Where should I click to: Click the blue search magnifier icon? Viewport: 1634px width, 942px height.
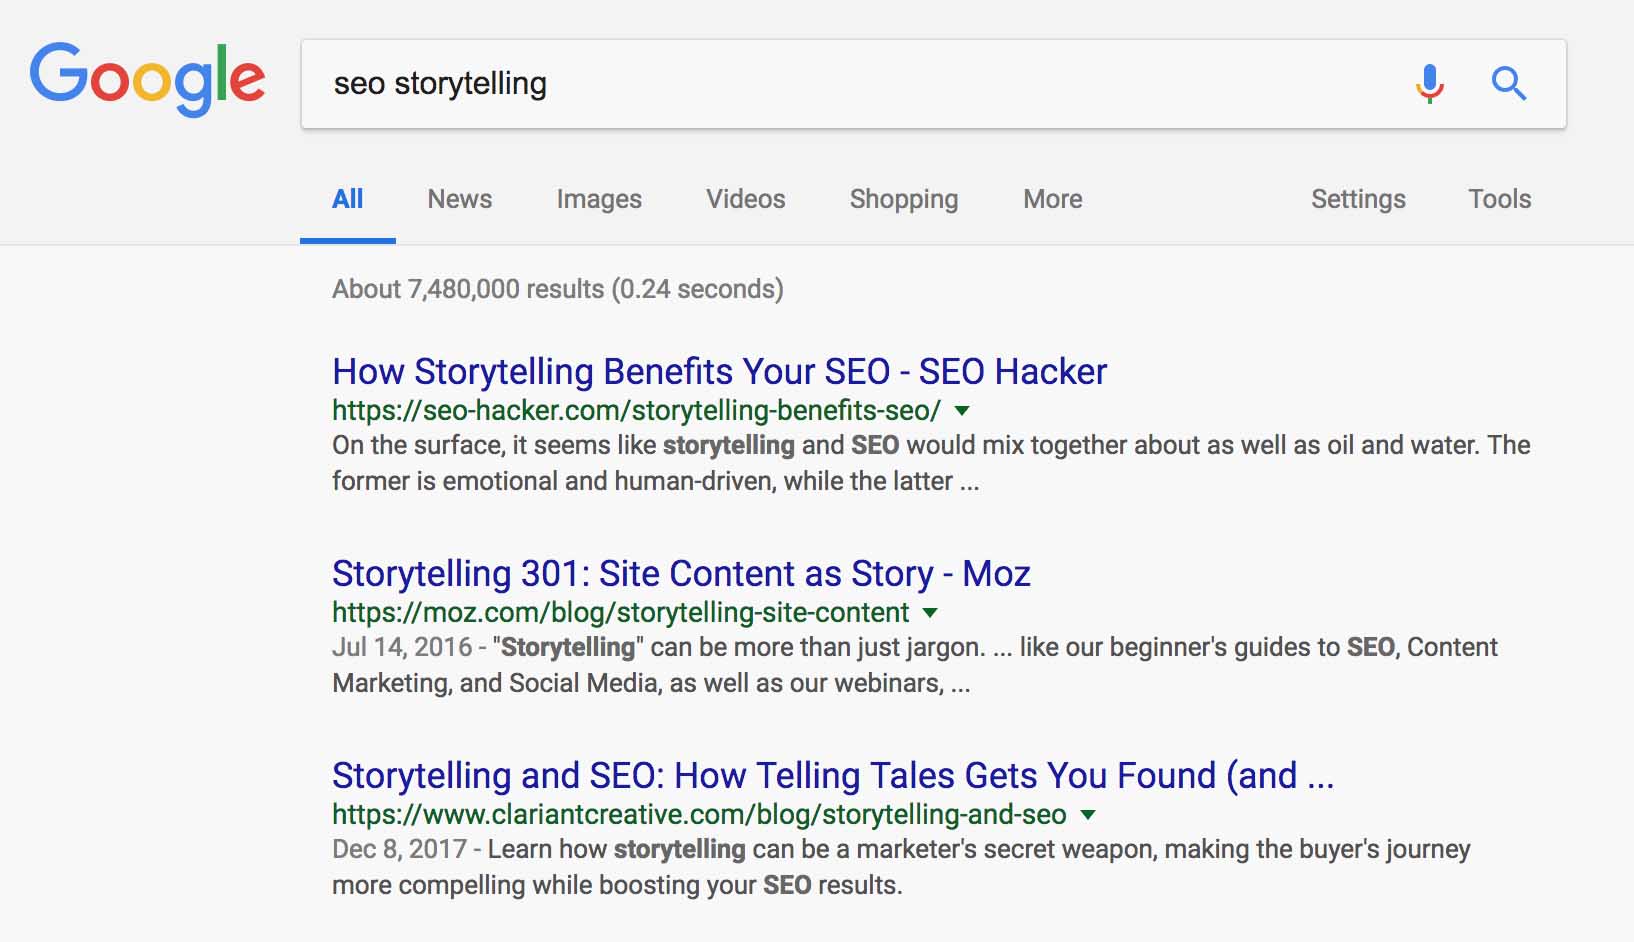coord(1508,84)
